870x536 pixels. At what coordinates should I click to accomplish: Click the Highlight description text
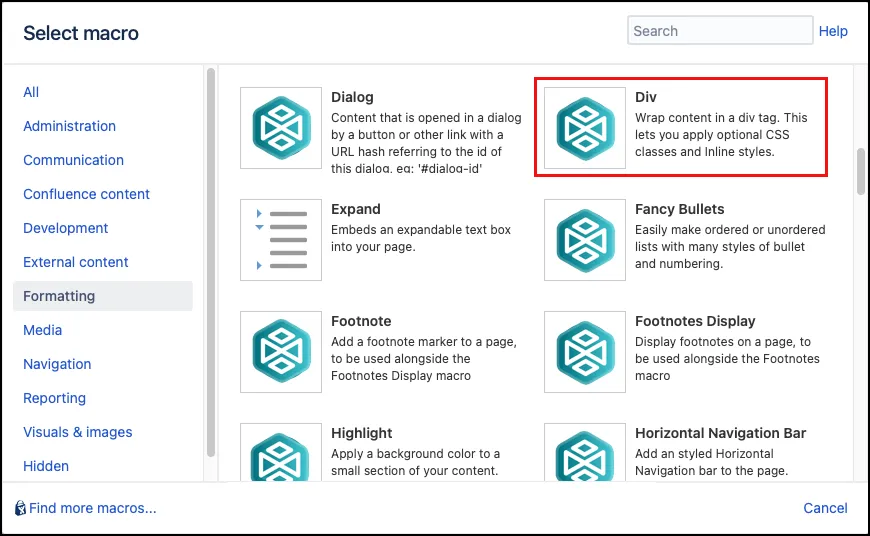[x=416, y=462]
